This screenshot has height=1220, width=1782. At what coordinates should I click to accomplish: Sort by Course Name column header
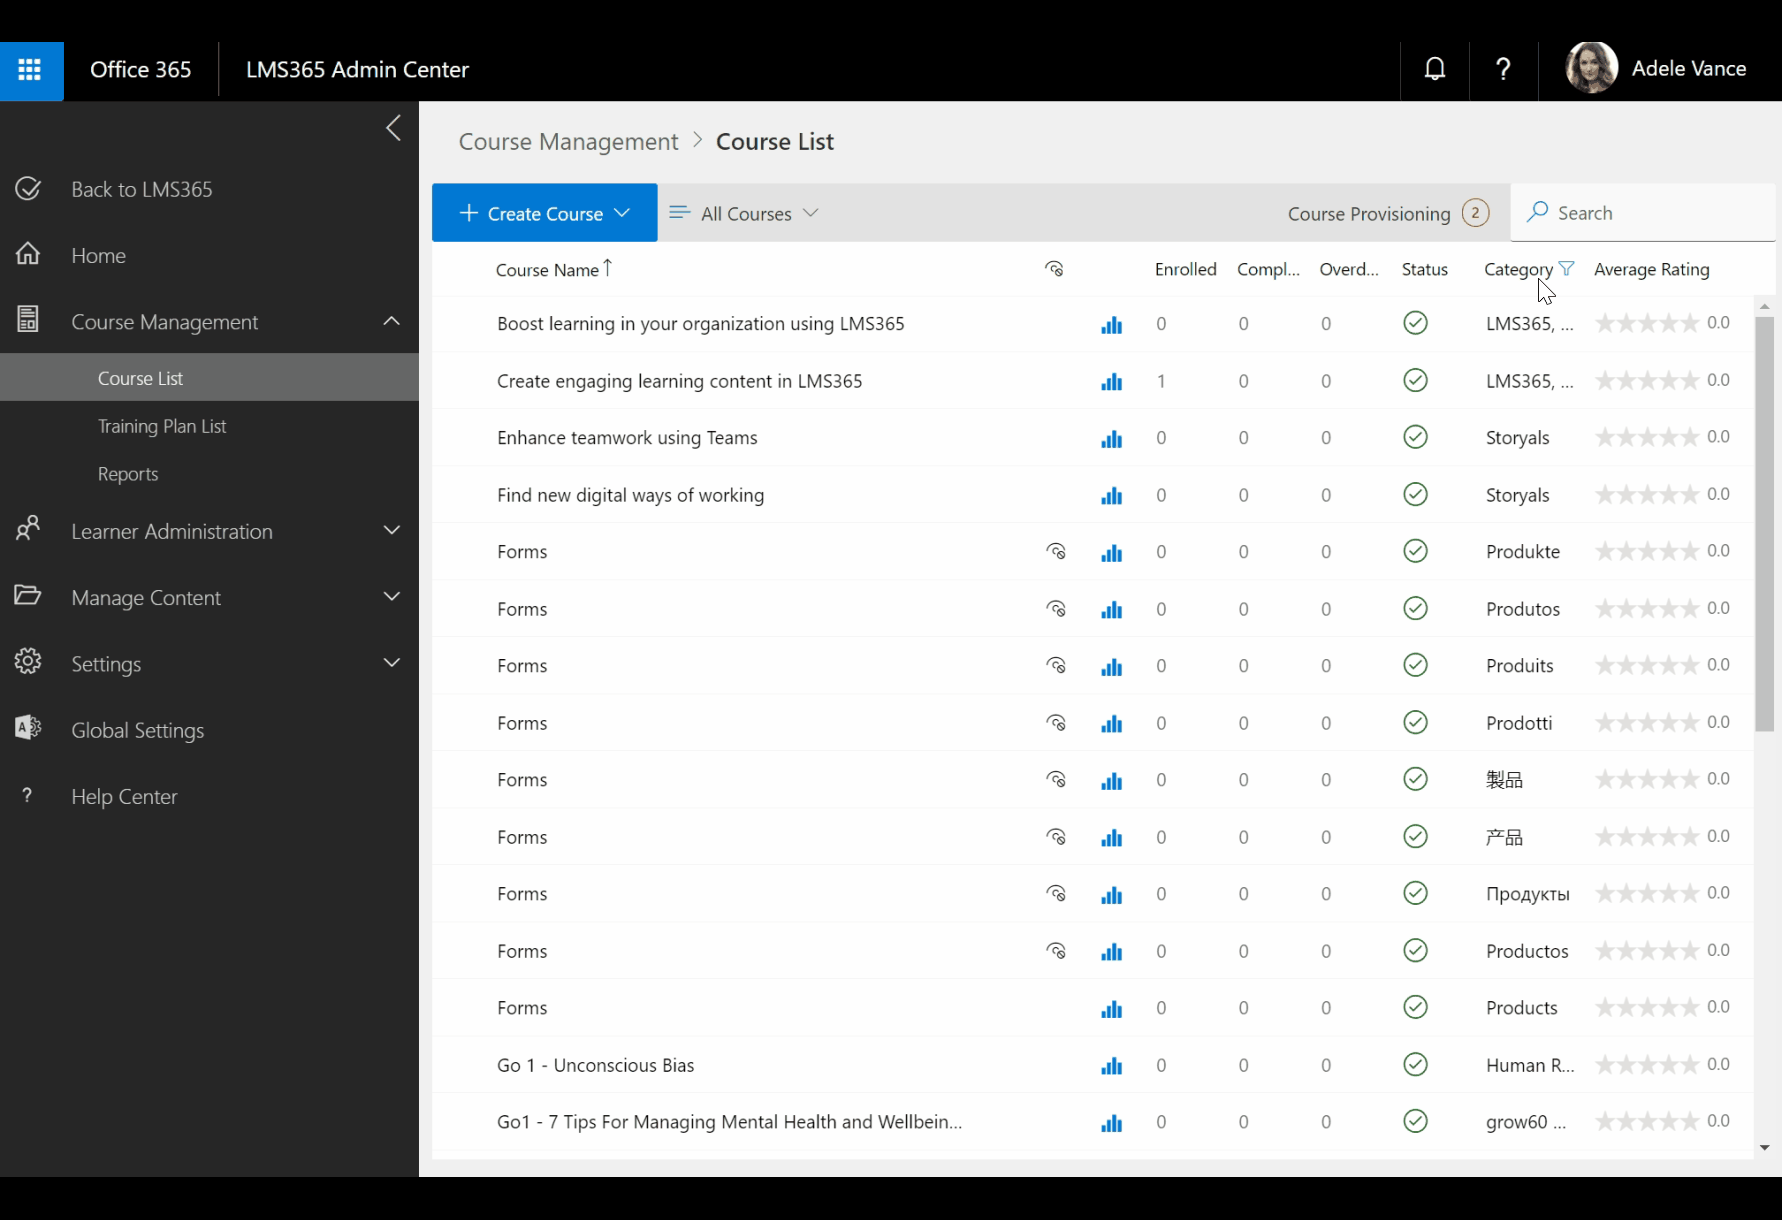click(547, 270)
